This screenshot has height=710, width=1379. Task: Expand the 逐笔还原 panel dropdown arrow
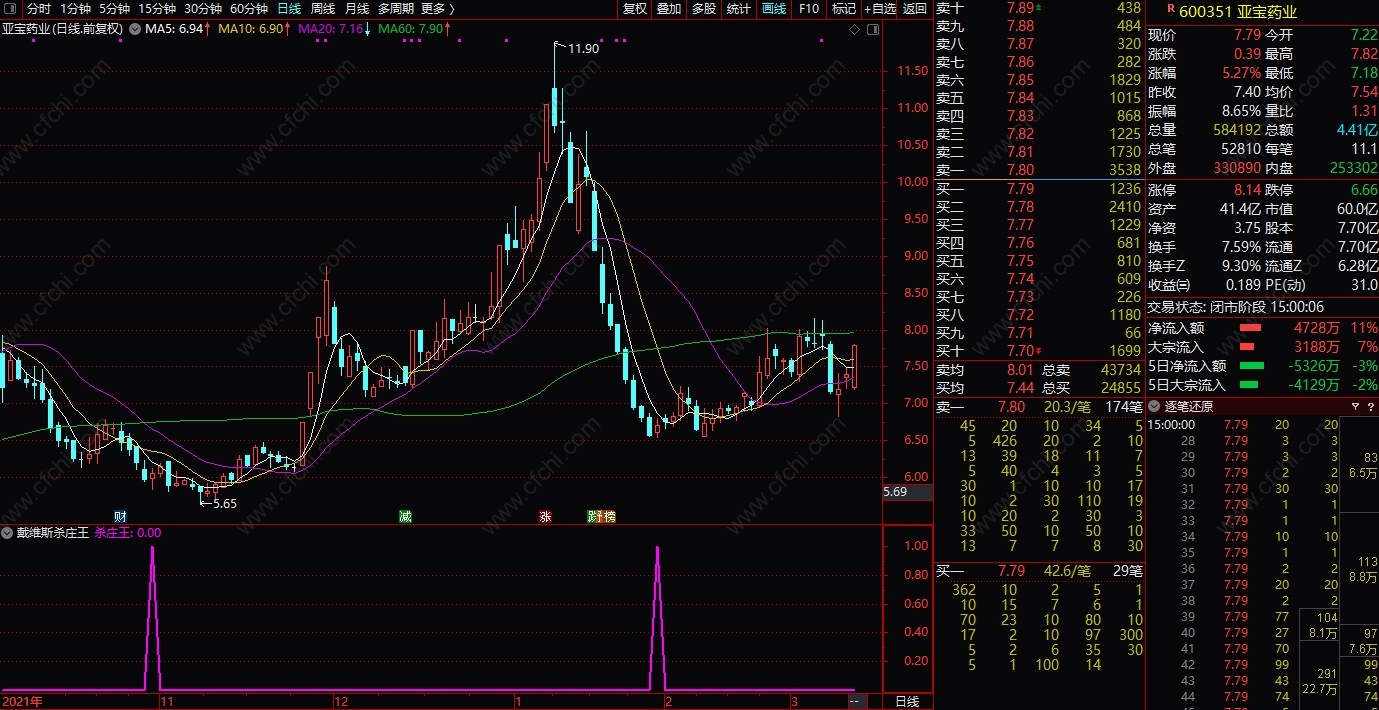[1154, 407]
